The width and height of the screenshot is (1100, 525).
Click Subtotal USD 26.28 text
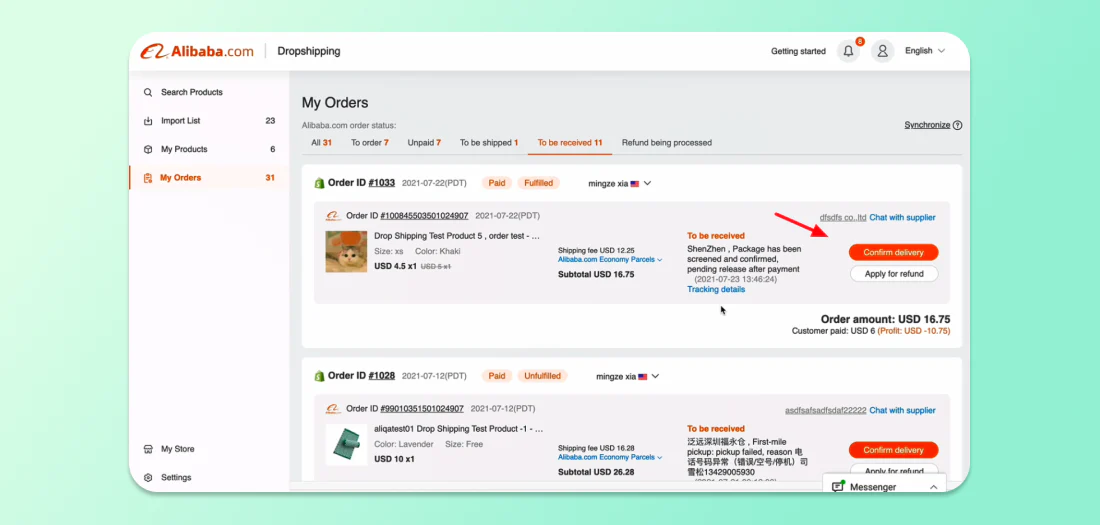[x=596, y=472]
